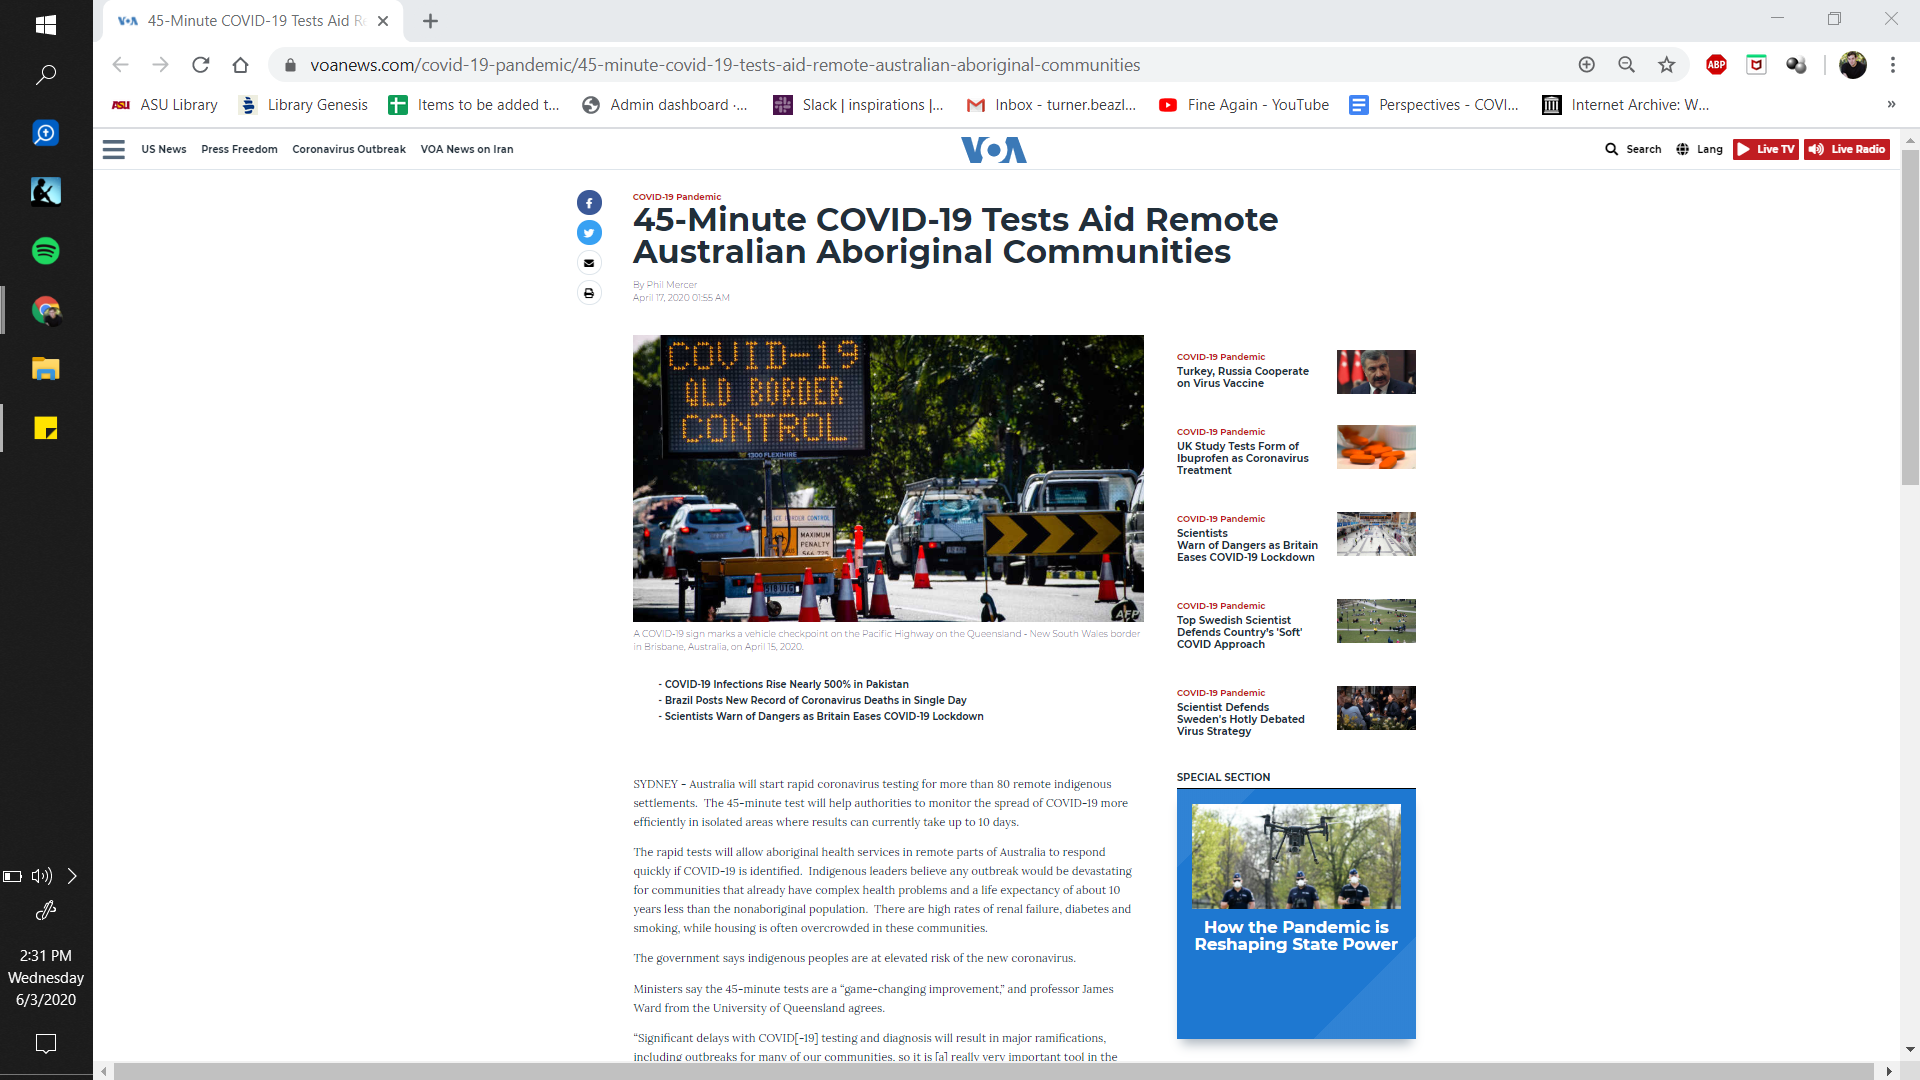Image resolution: width=1920 pixels, height=1080 pixels.
Task: Click the address bar URL field
Action: [724, 65]
